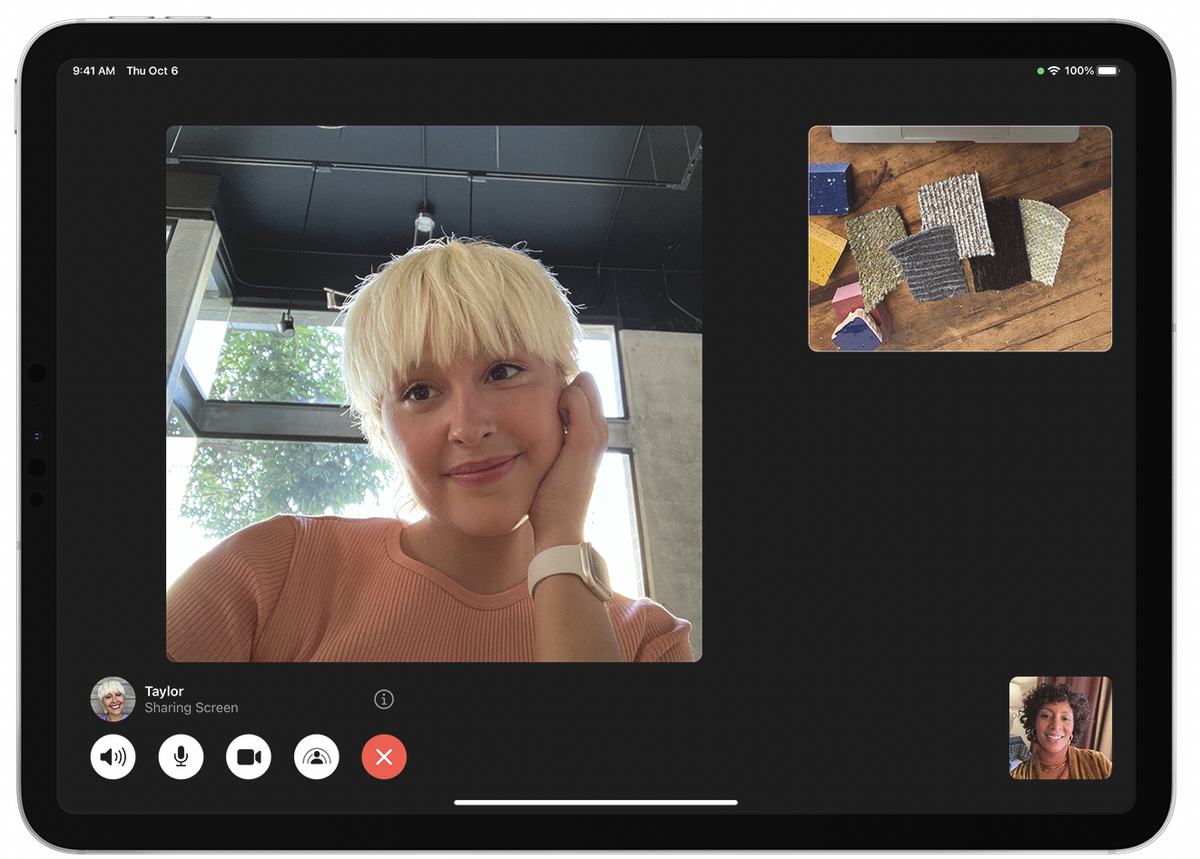Tap the Sharing Screen status text
Image resolution: width=1200 pixels, height=859 pixels.
pos(191,708)
